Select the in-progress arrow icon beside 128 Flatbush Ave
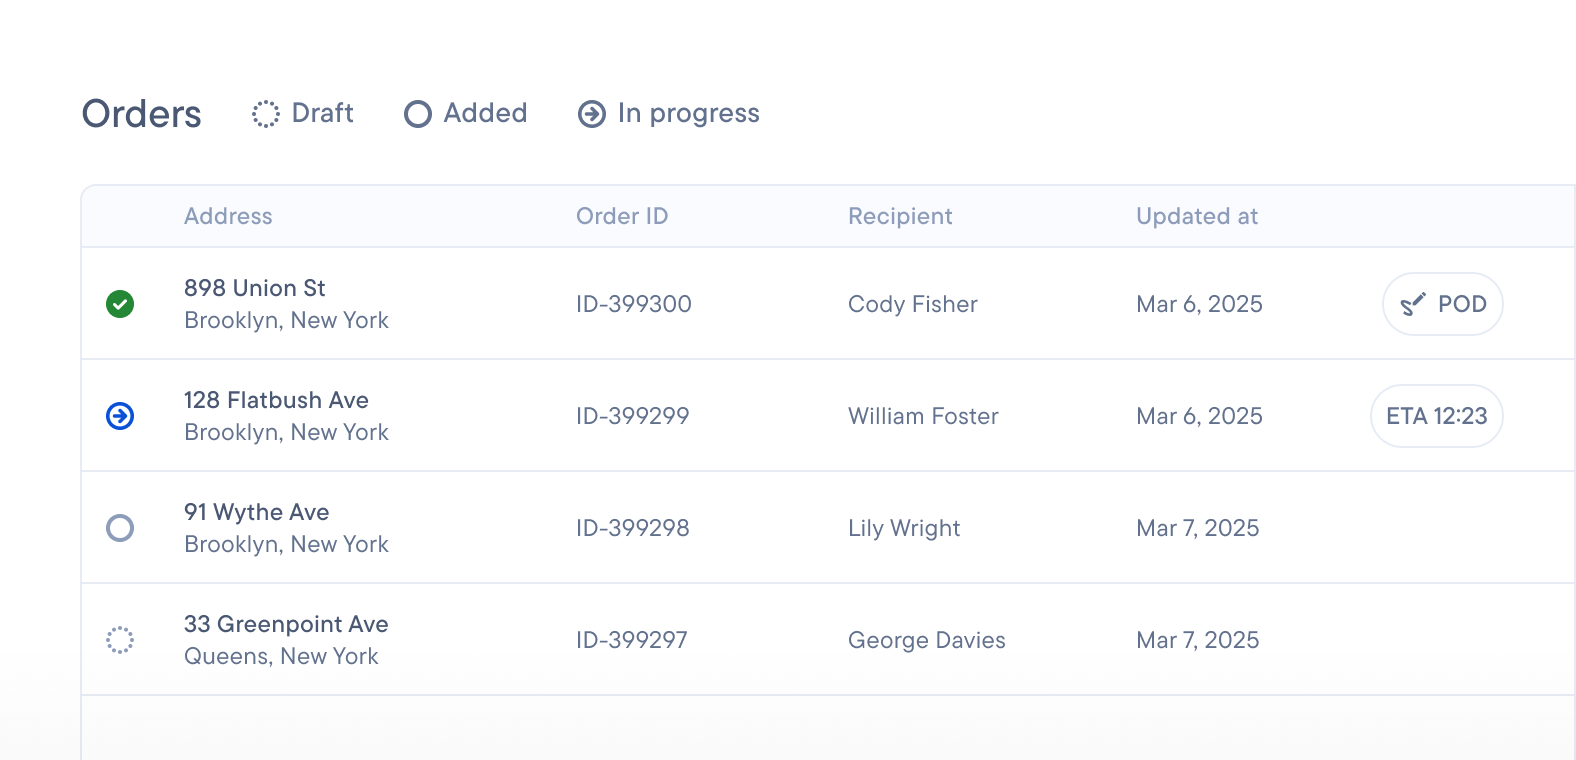The width and height of the screenshot is (1576, 760). 120,417
